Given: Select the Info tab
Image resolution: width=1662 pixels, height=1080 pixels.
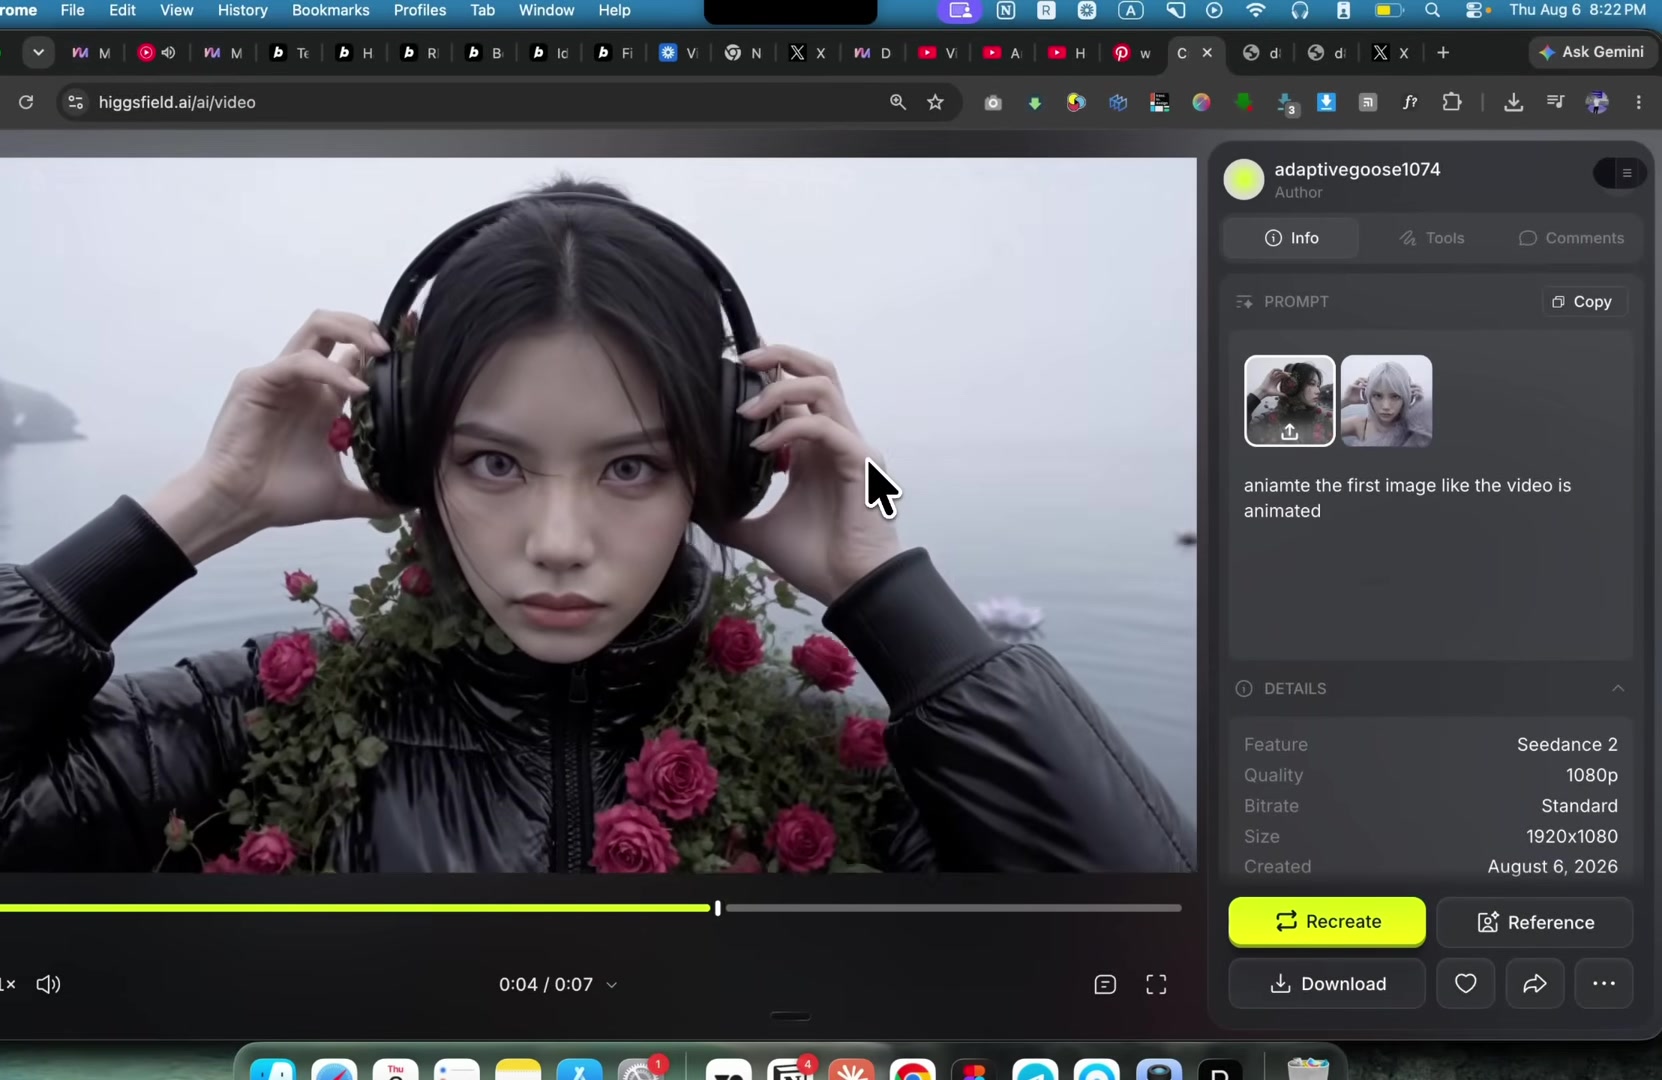Looking at the screenshot, I should click(x=1291, y=238).
